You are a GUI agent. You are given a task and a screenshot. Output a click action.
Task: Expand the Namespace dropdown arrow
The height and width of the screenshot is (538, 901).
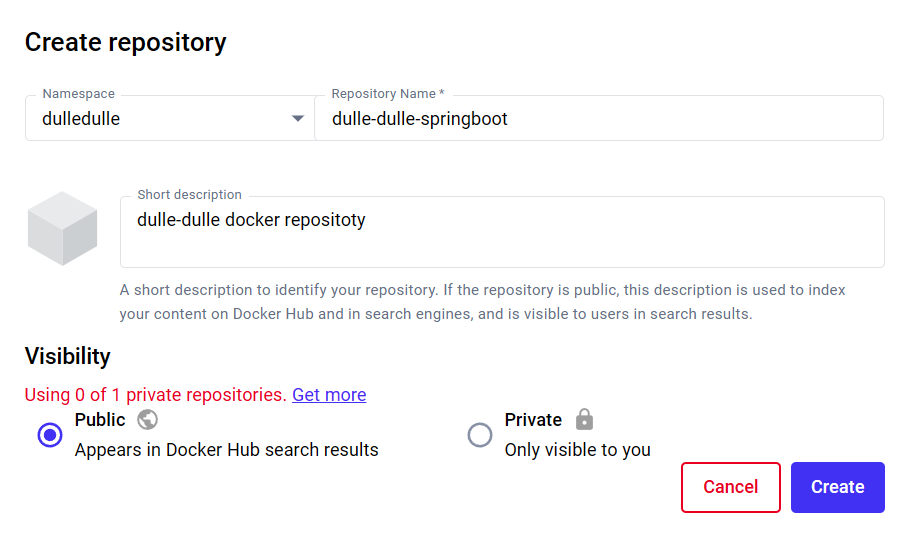[298, 118]
